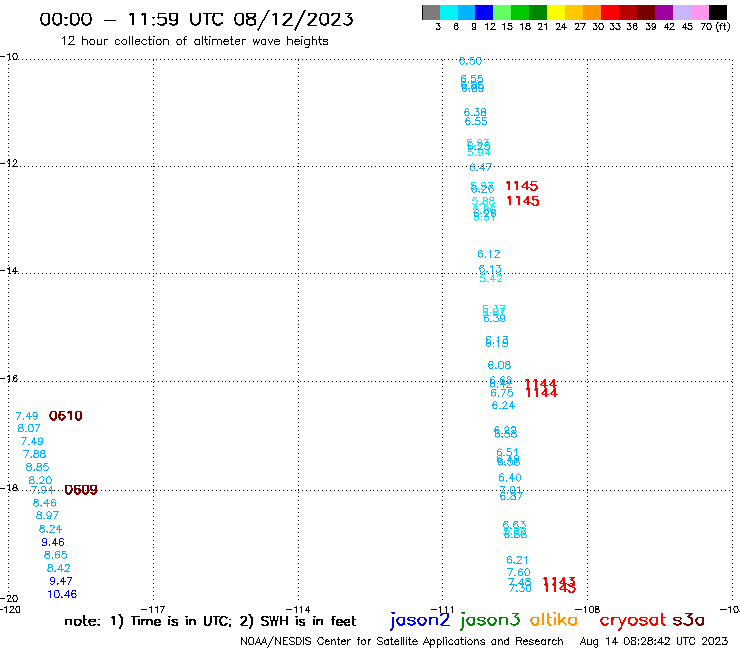Click the '-108' longitude axis label
The image size is (740, 650).
(587, 609)
